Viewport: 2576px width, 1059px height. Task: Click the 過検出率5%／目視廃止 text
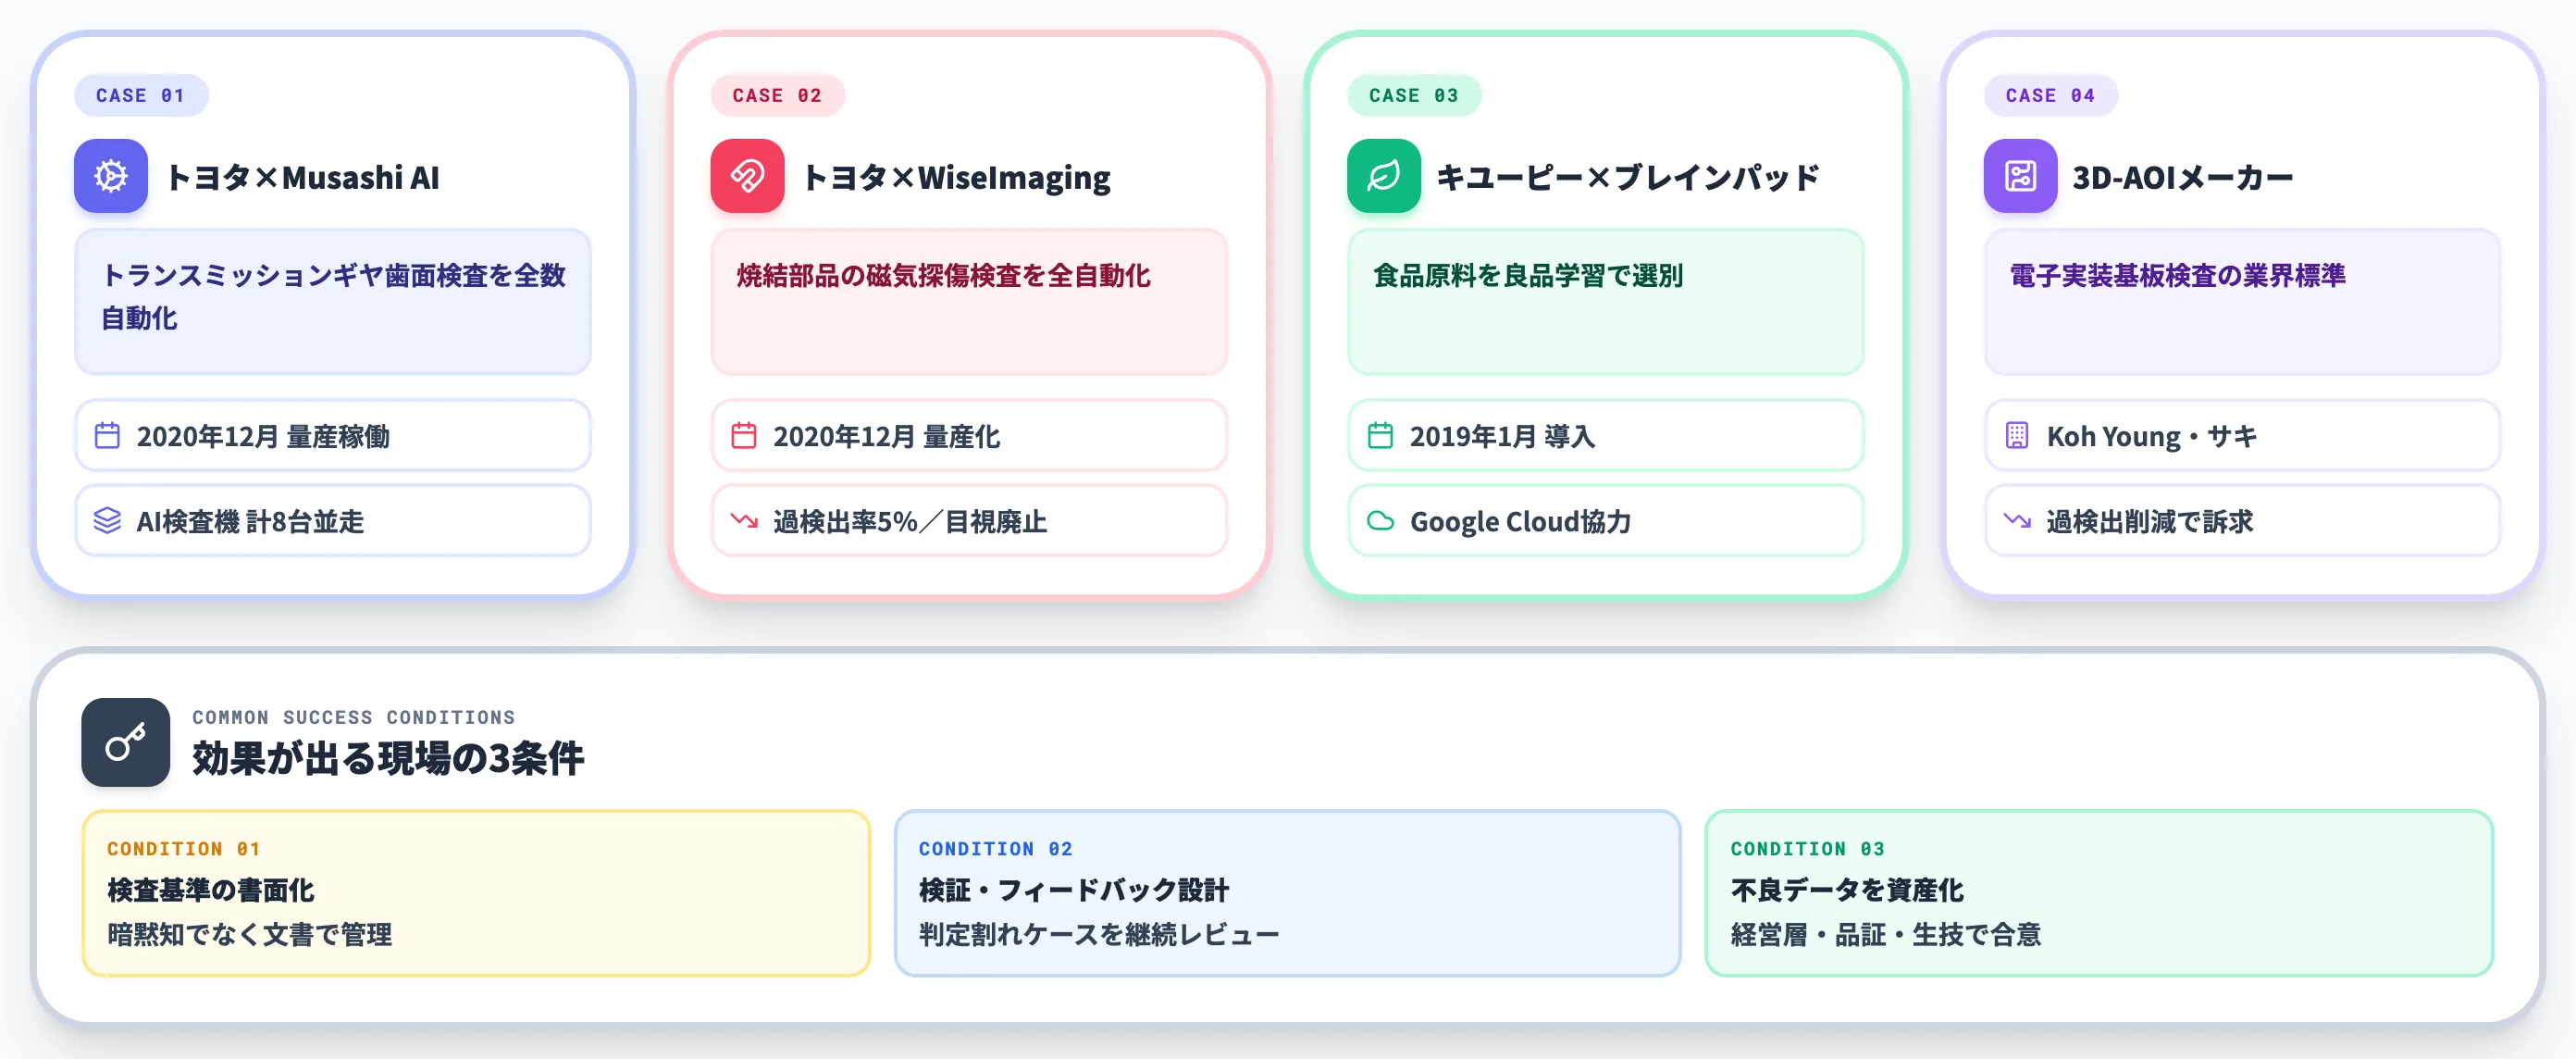pos(910,522)
